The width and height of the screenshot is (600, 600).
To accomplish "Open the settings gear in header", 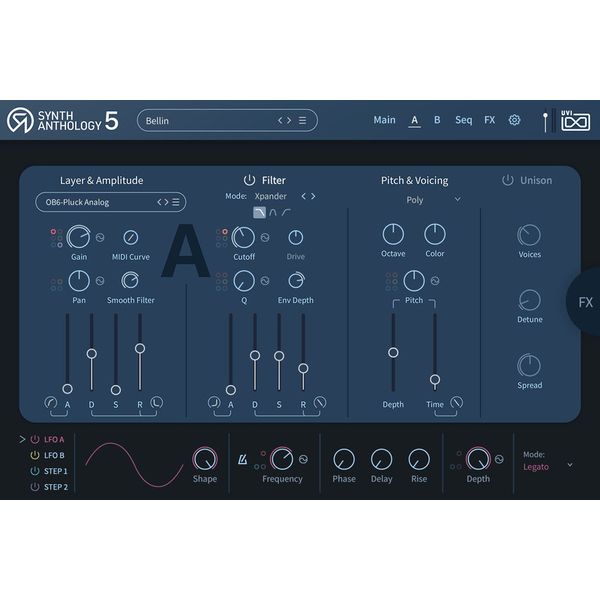I will [514, 120].
